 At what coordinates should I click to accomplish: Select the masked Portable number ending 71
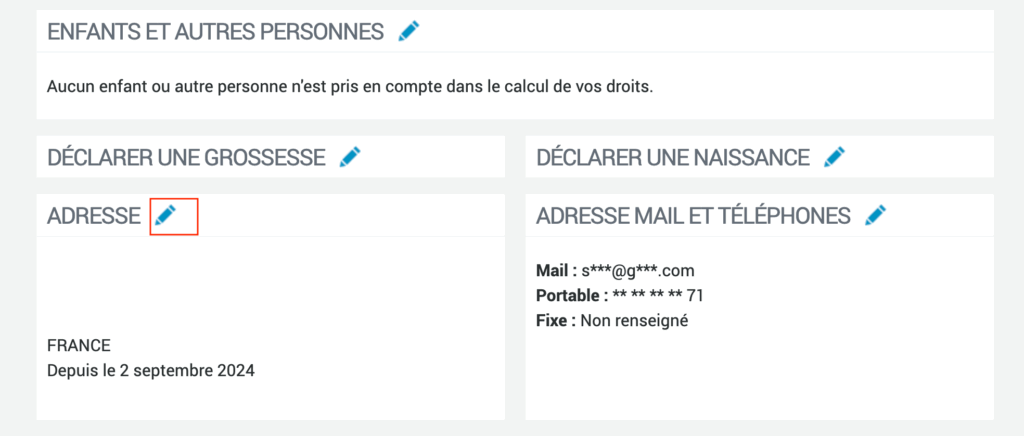click(658, 296)
